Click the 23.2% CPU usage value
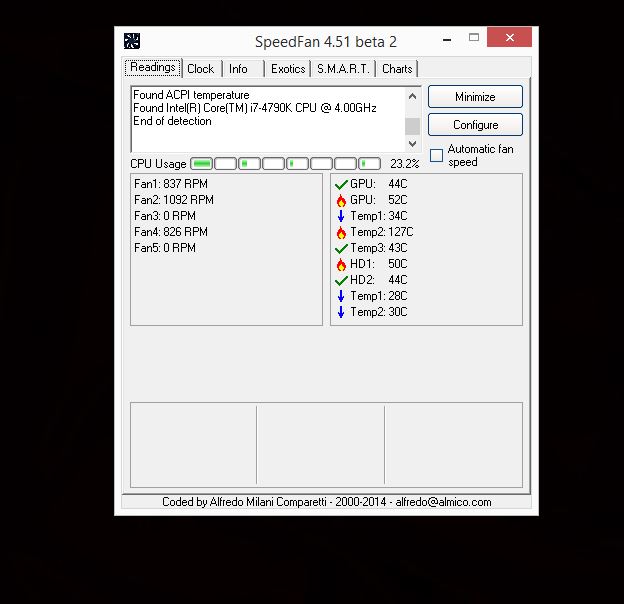Viewport: 624px width, 604px height. (404, 164)
